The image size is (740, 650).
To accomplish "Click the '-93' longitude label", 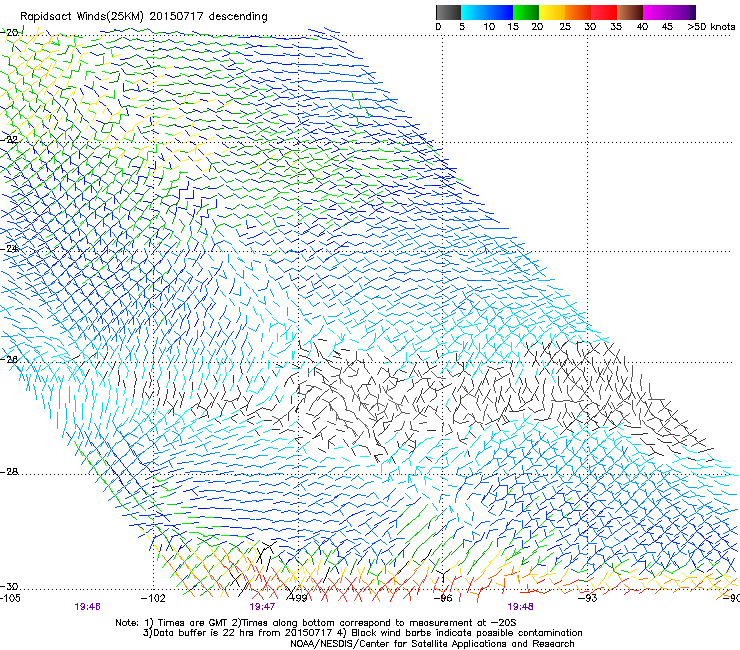I will click(x=588, y=598).
